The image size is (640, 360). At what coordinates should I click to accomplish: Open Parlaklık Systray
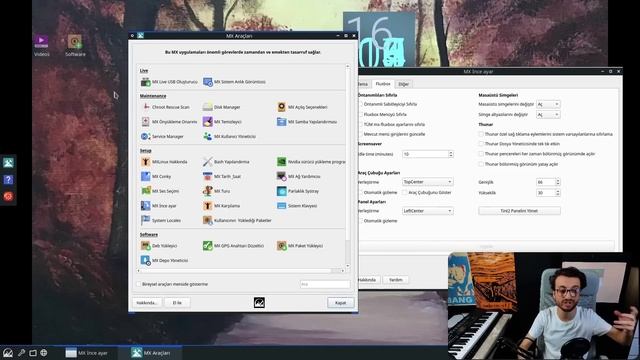(x=298, y=191)
